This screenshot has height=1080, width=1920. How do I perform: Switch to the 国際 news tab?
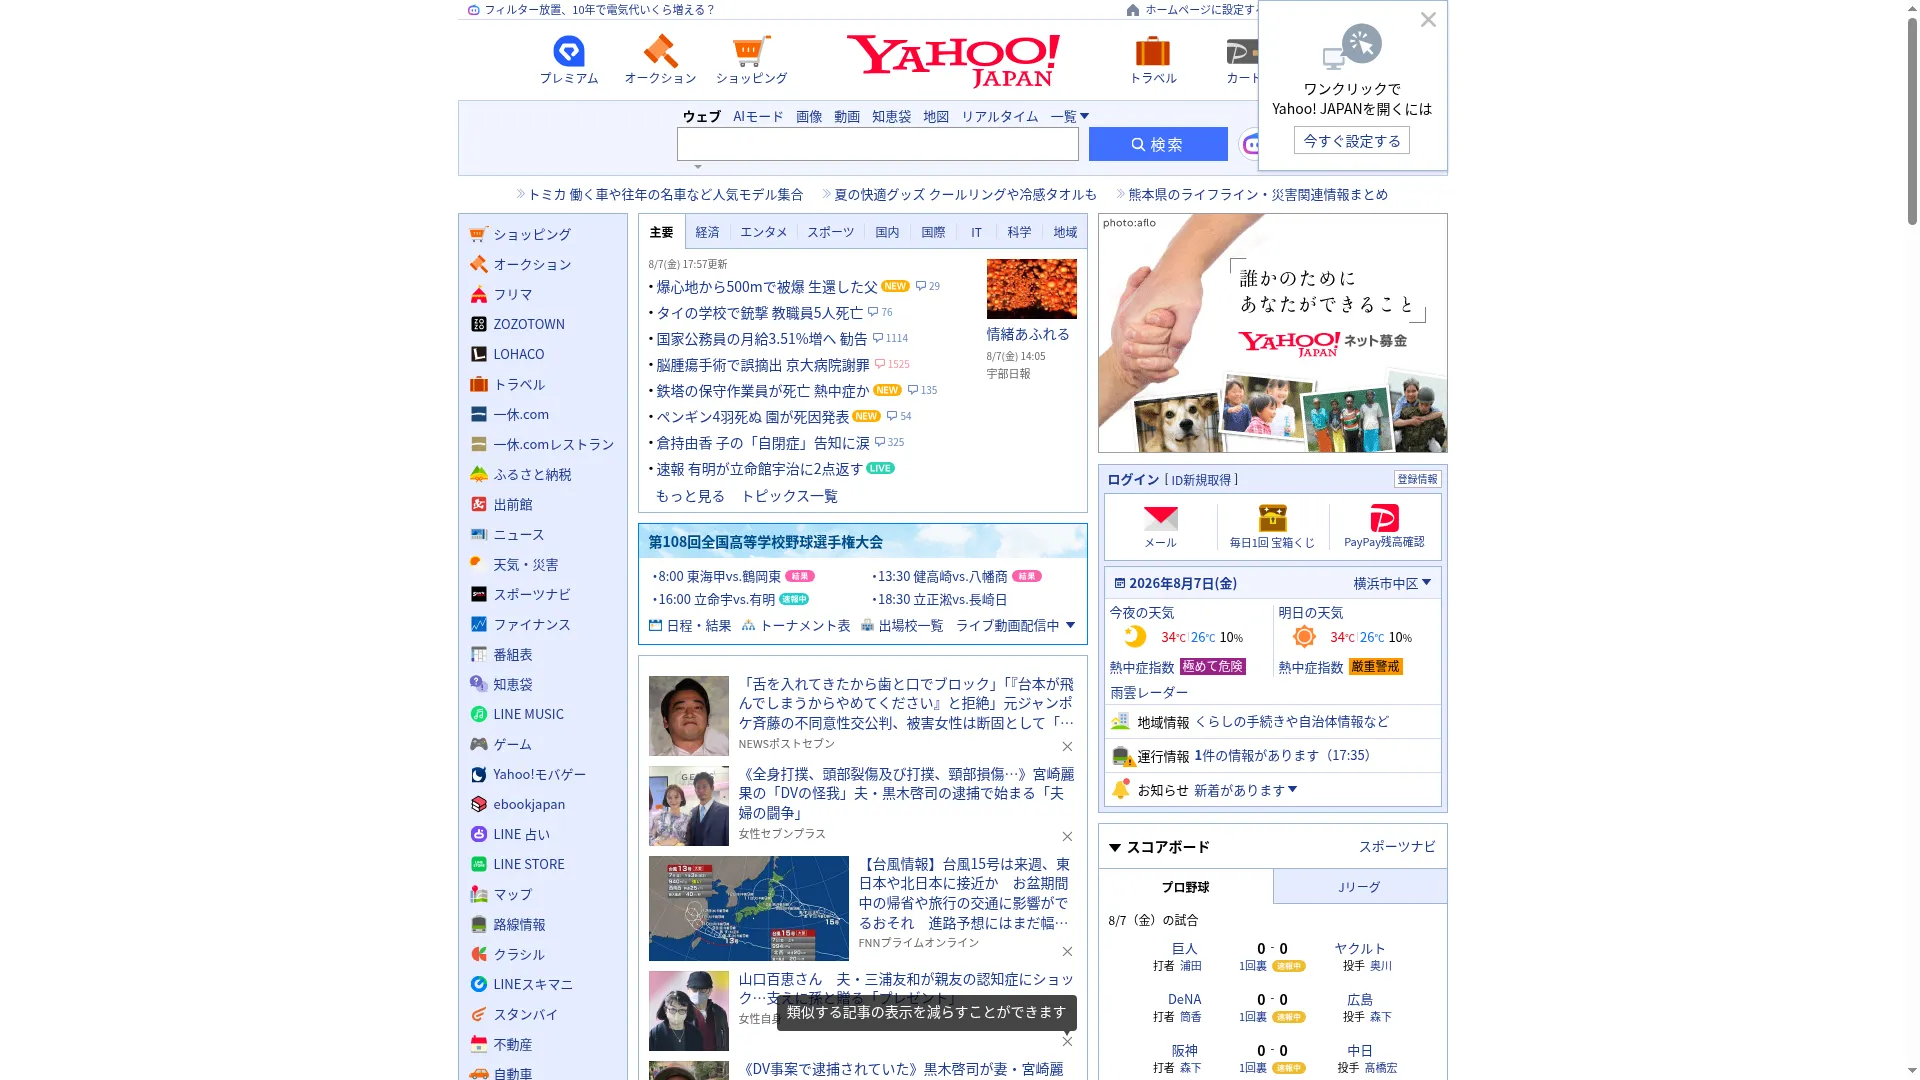coord(933,232)
